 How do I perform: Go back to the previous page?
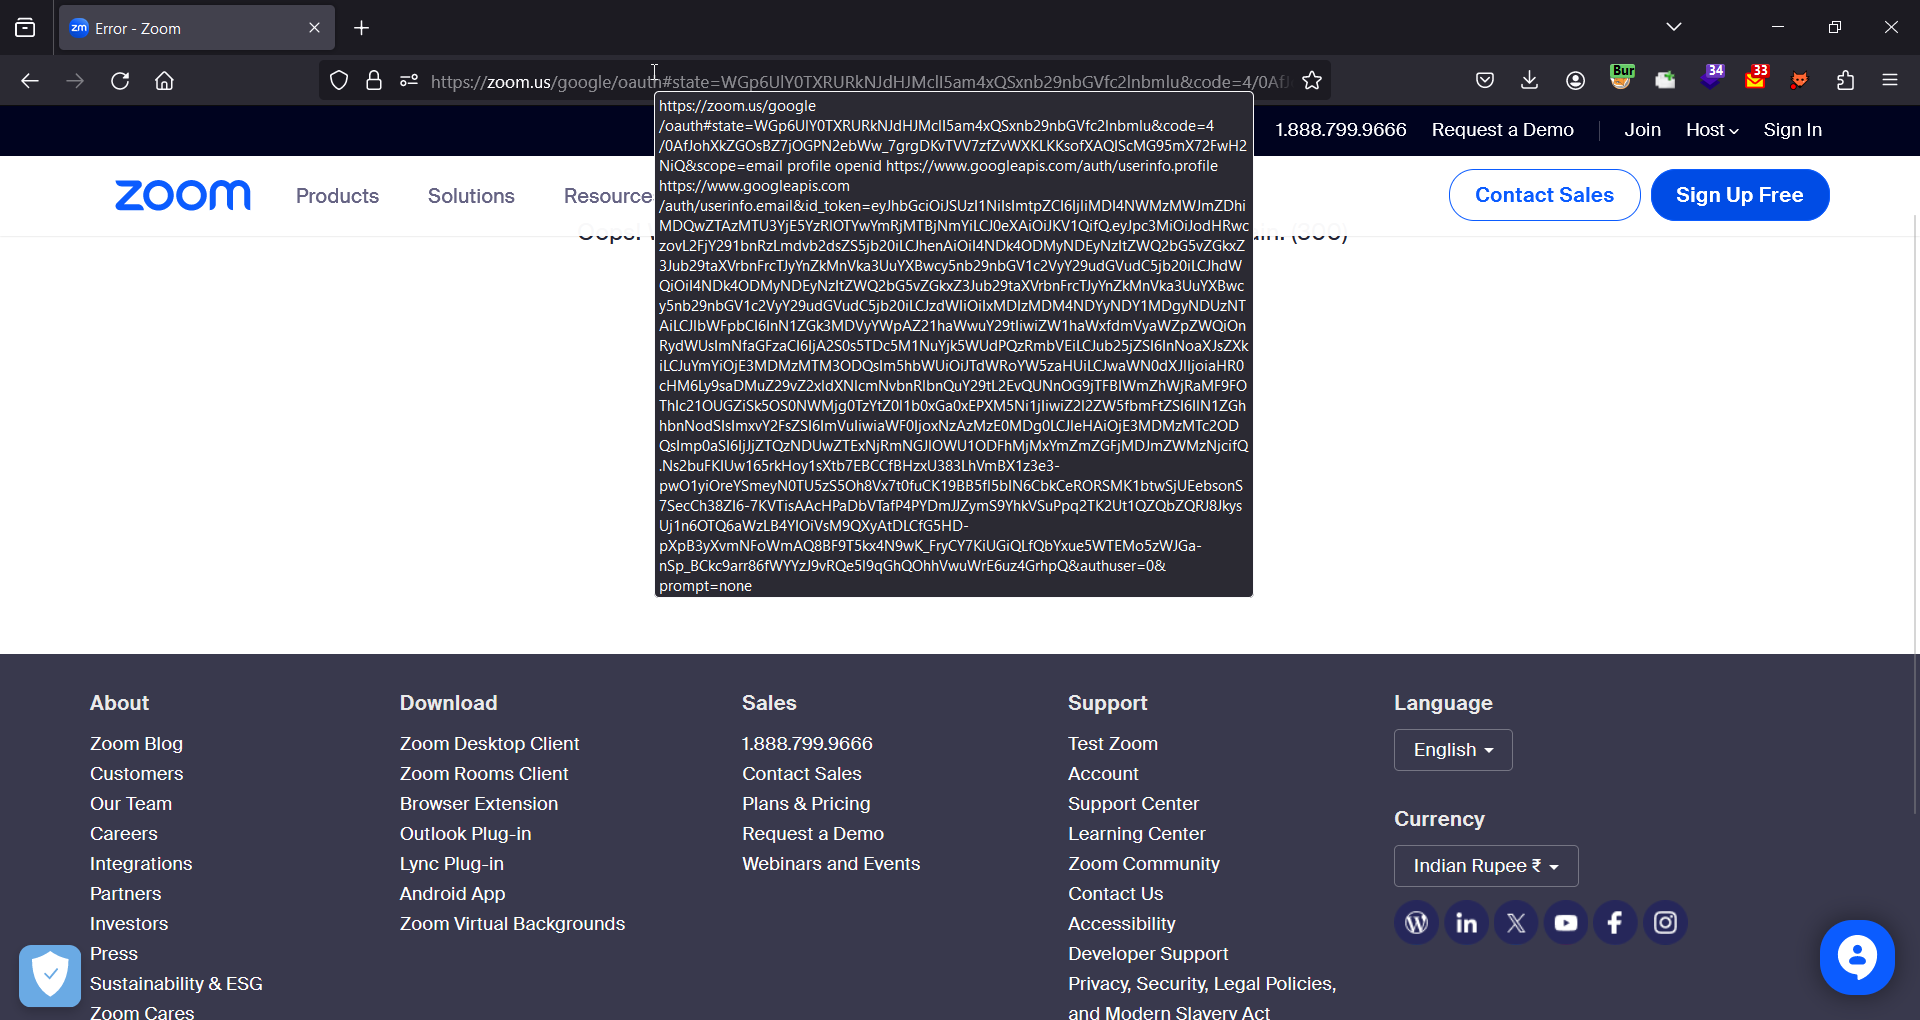coord(30,81)
